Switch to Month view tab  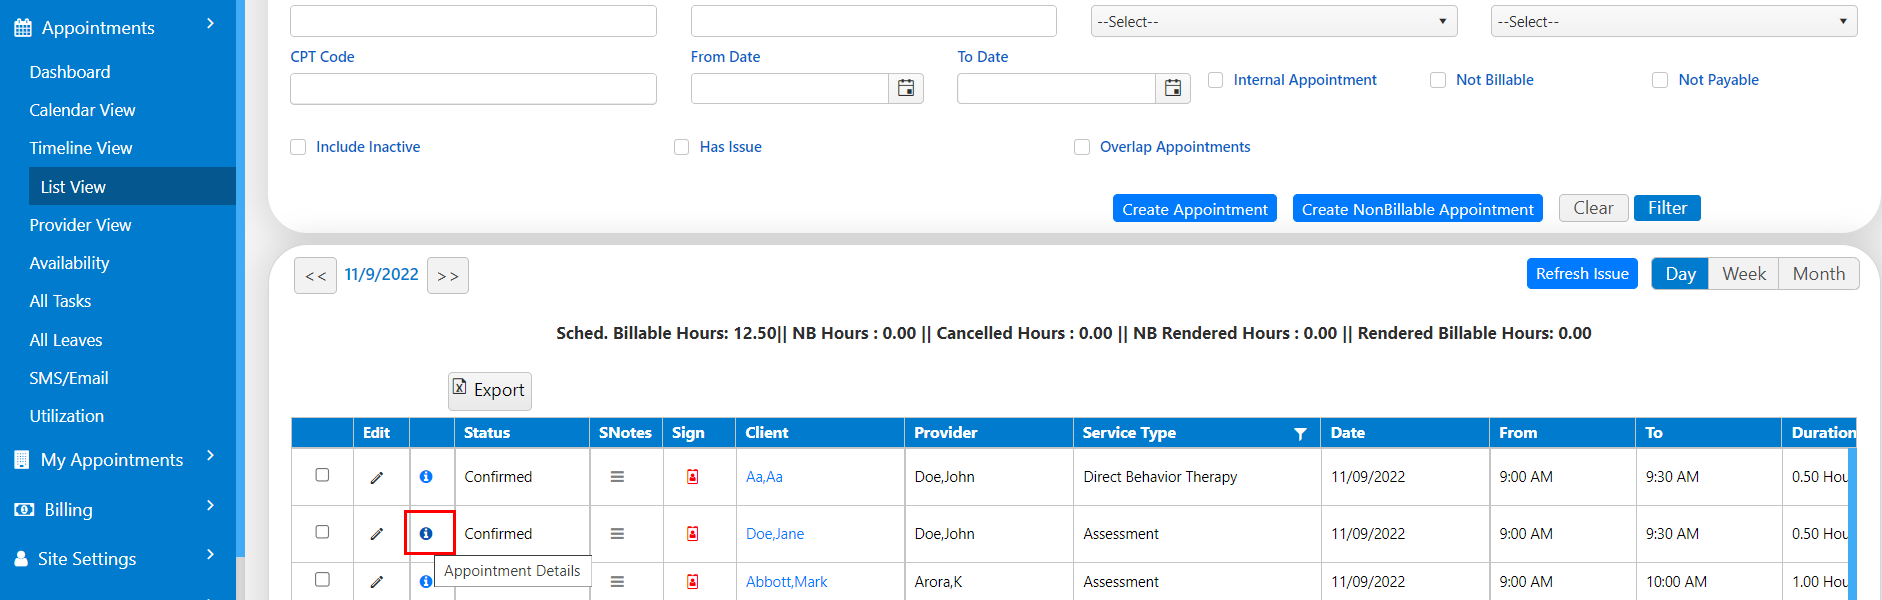pos(1819,274)
